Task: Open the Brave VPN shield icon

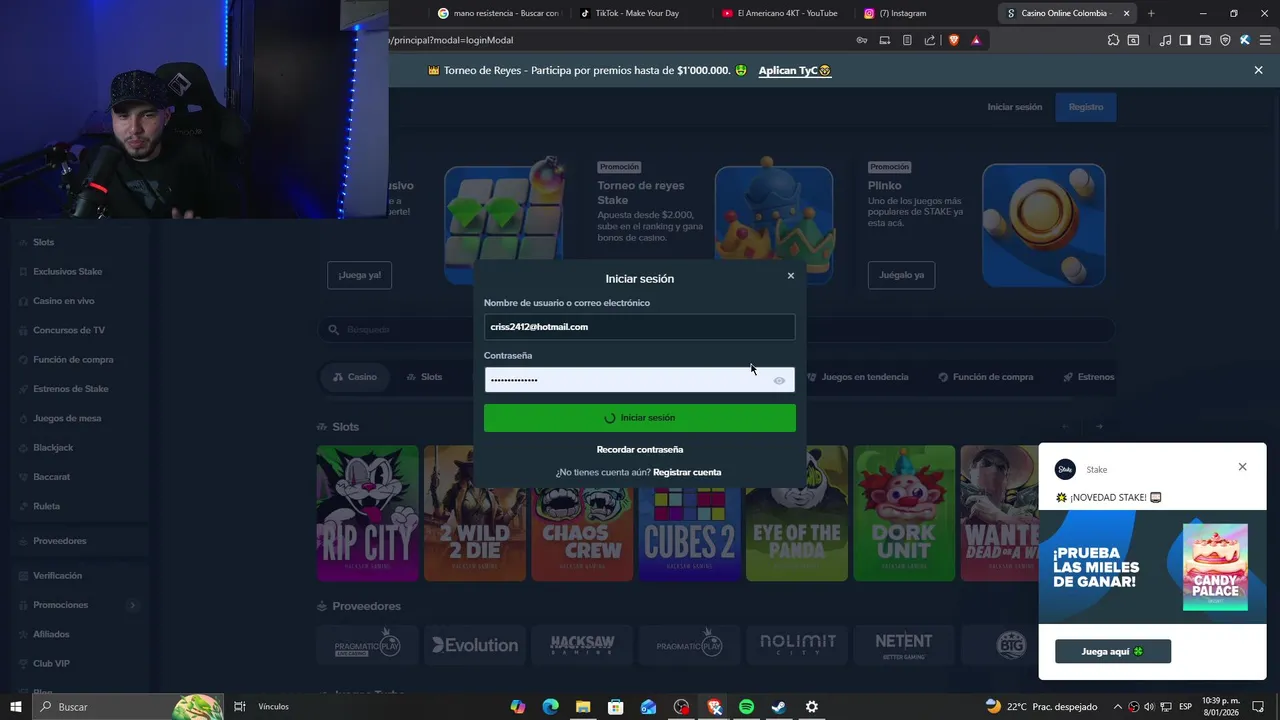Action: 1225,40
